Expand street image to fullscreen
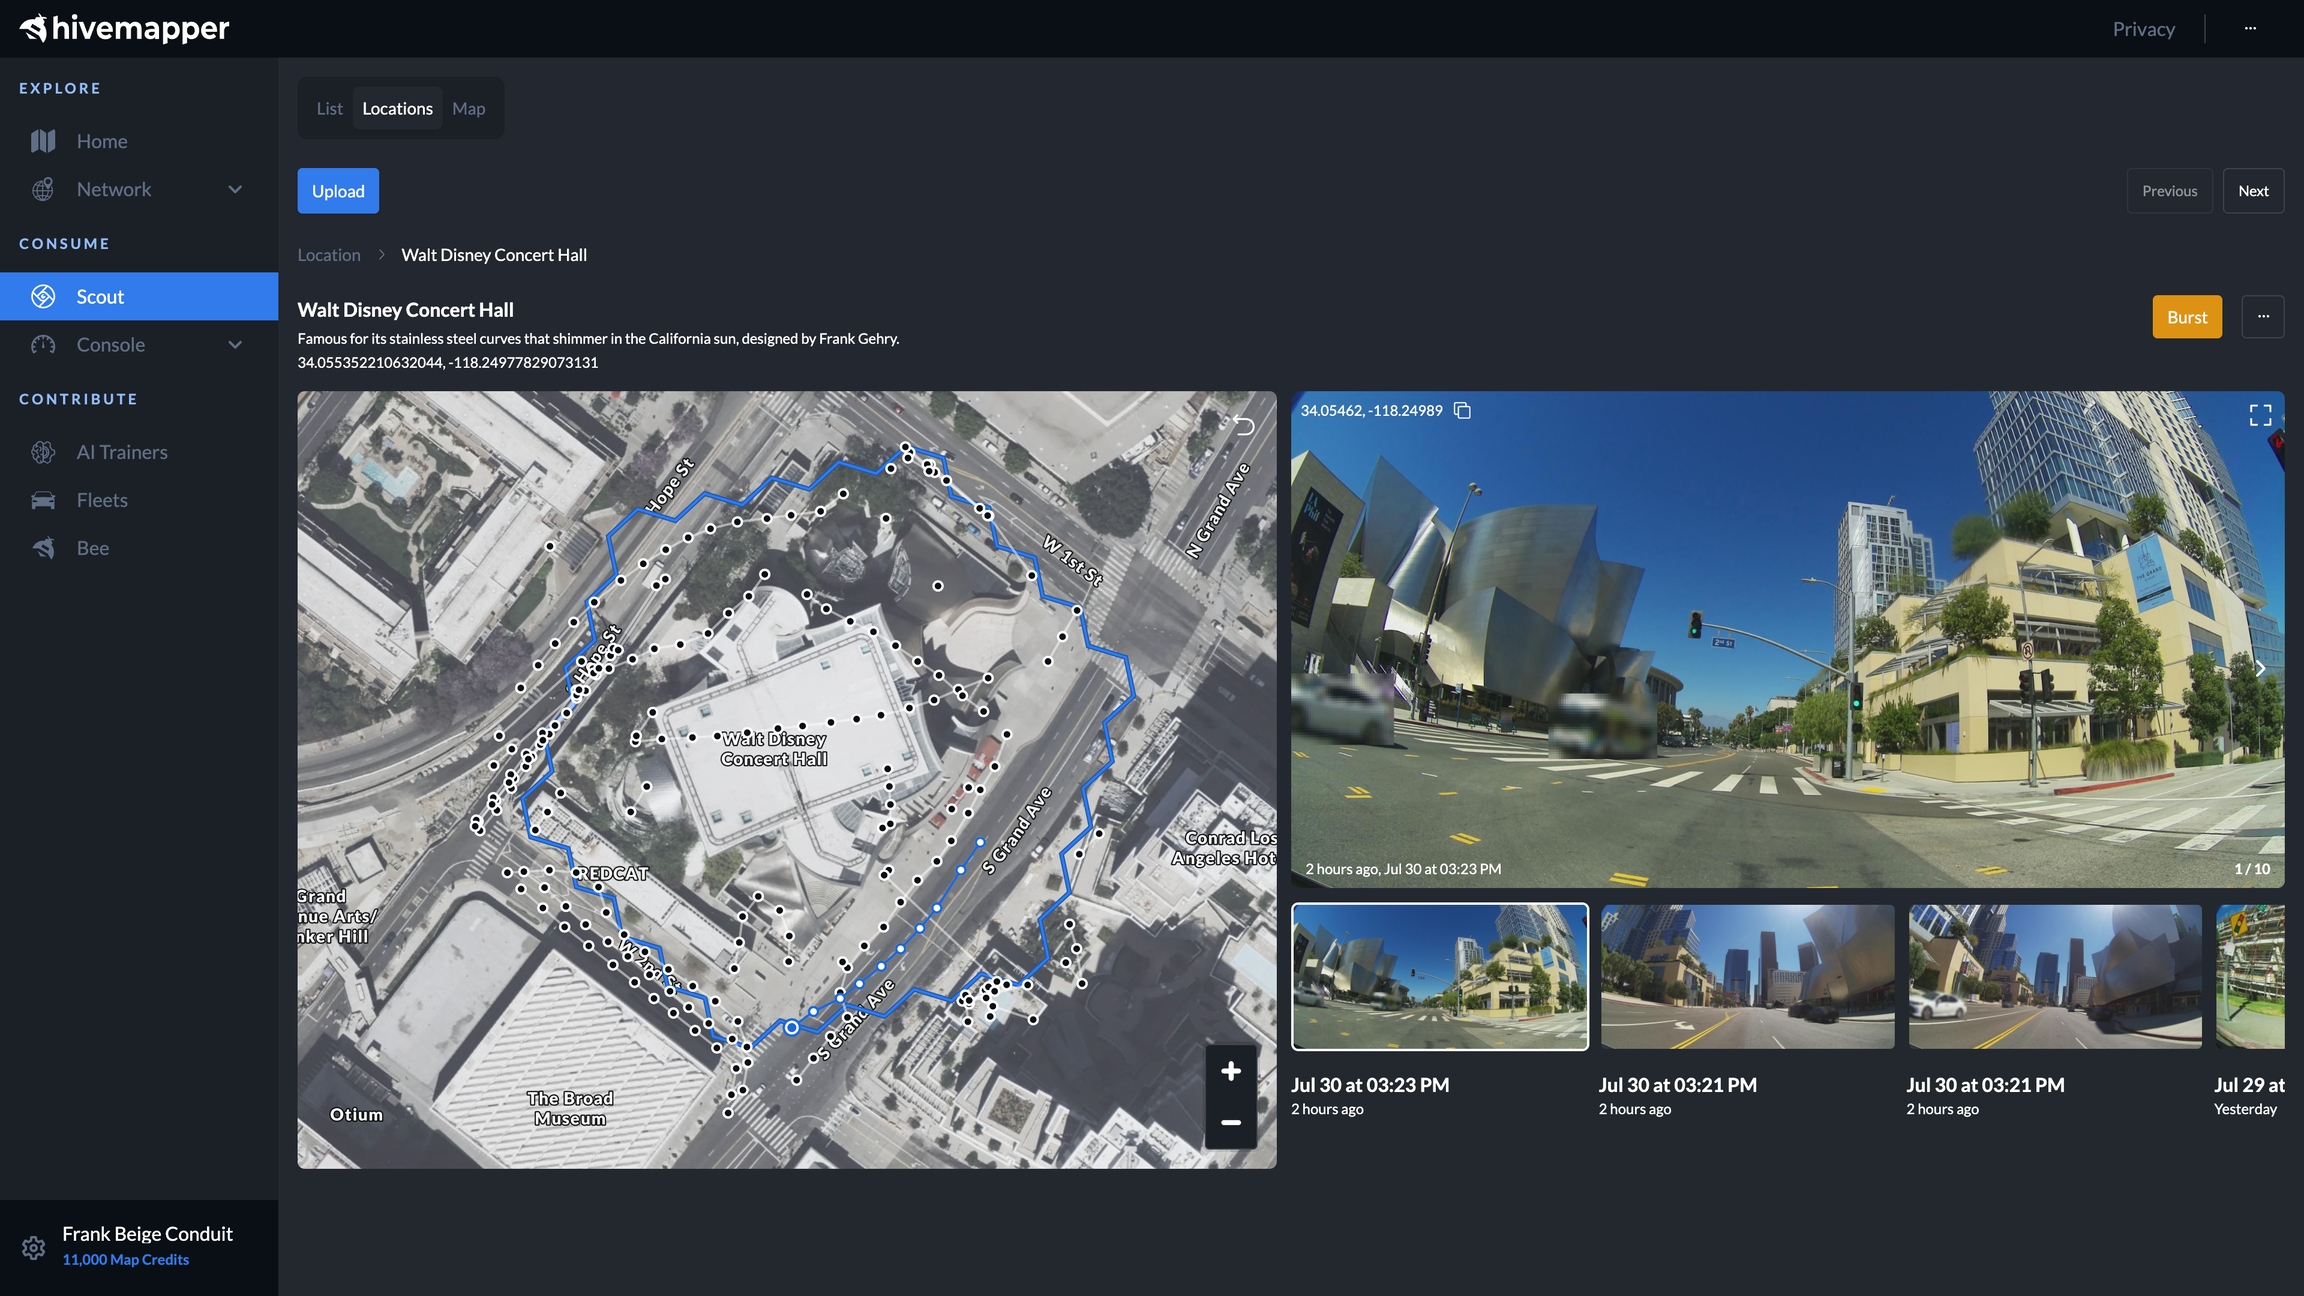The image size is (2304, 1296). [2260, 415]
